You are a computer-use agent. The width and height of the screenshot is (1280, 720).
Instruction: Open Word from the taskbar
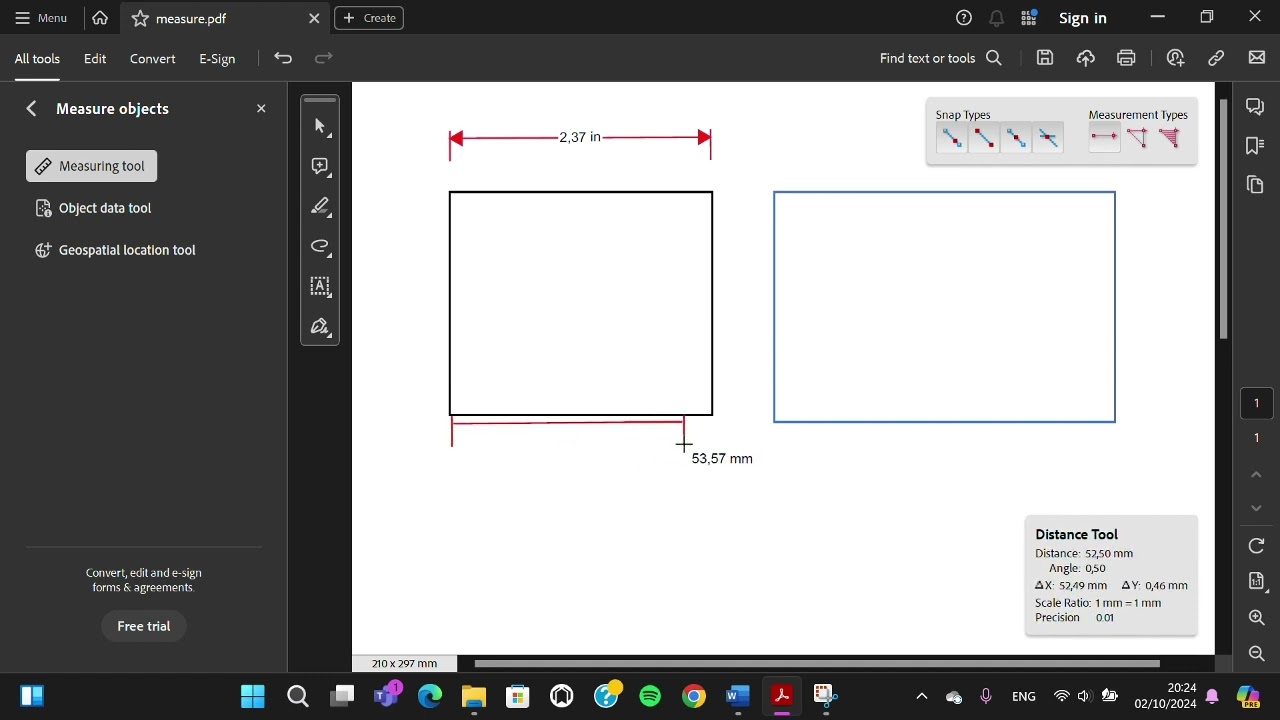(738, 696)
